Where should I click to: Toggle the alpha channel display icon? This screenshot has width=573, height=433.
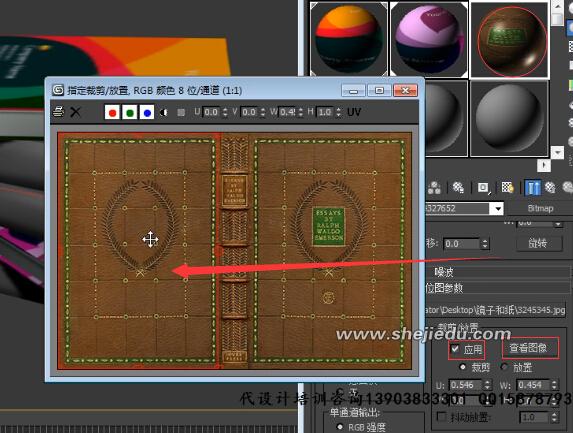click(x=163, y=113)
